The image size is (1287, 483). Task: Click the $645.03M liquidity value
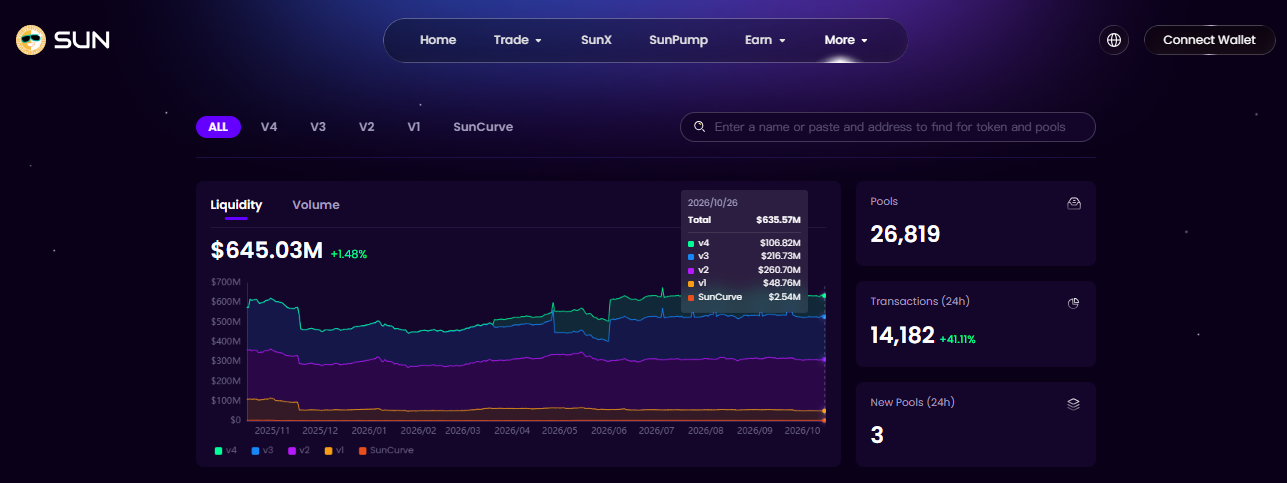point(266,250)
